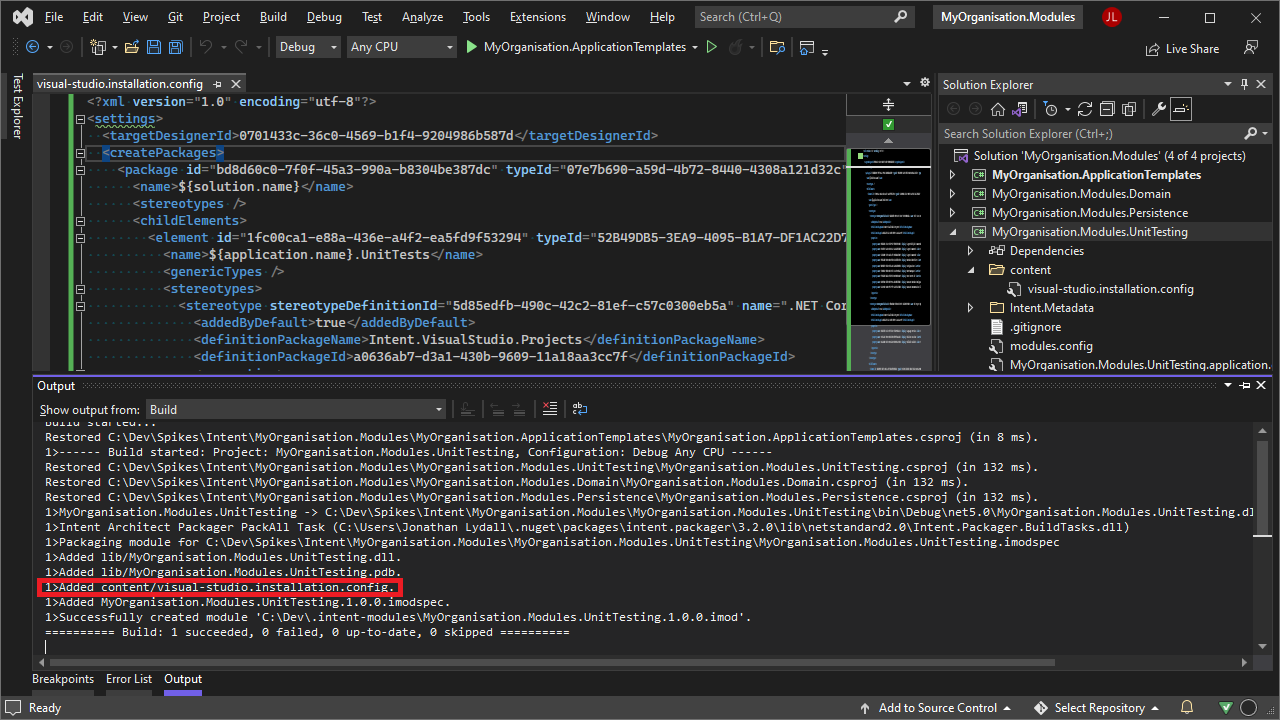Image resolution: width=1280 pixels, height=720 pixels.
Task: Close the visual-studio.installation.config tab
Action: tap(236, 85)
